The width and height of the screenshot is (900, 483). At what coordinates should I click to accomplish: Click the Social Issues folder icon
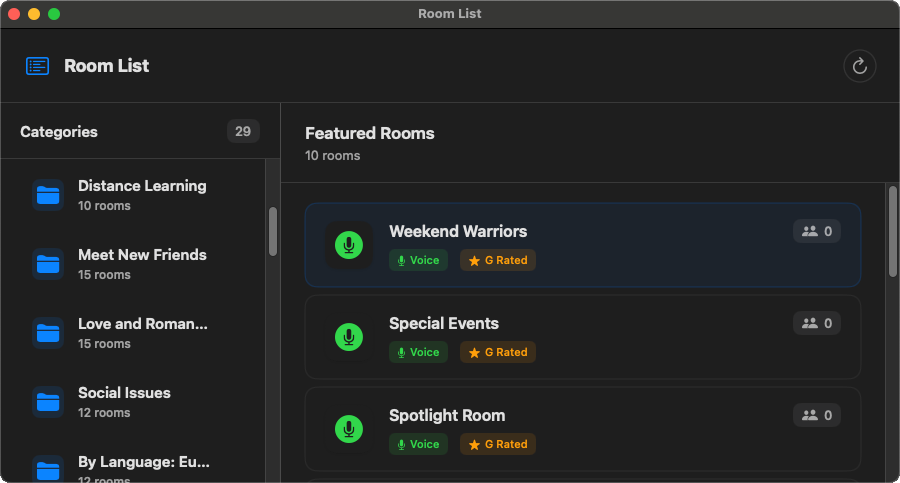48,402
